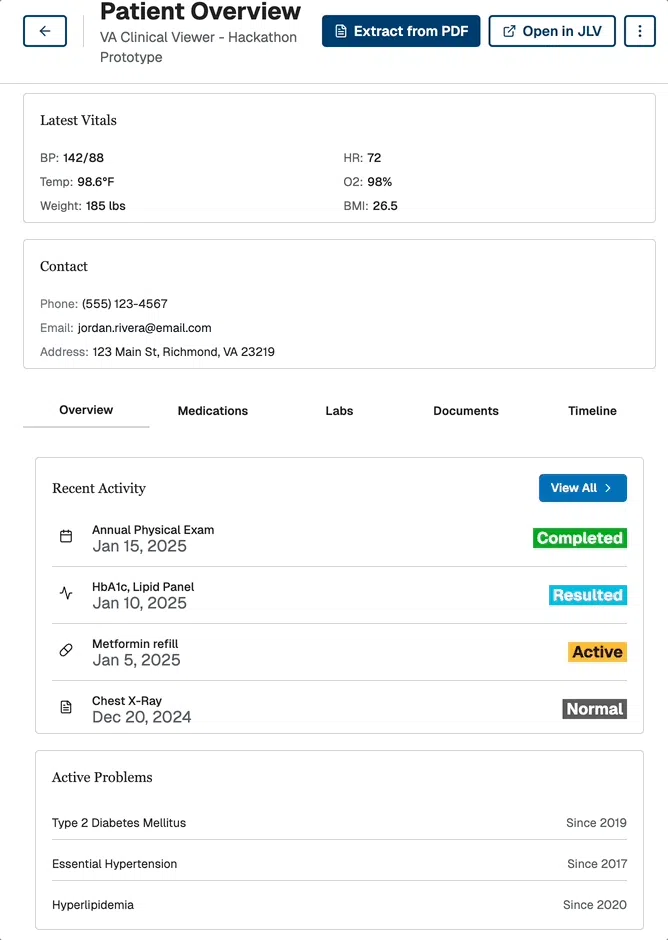The image size is (668, 940).
Task: Select the Documents tab
Action: [x=466, y=411]
